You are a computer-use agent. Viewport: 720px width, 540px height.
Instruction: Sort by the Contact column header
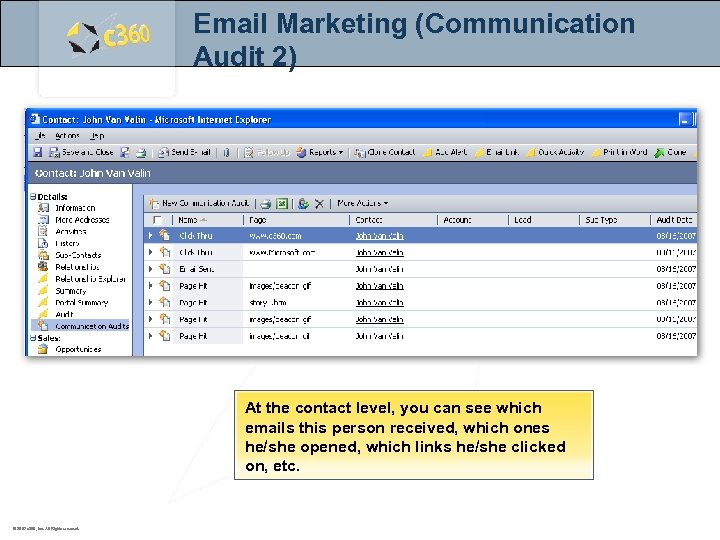coord(394,220)
